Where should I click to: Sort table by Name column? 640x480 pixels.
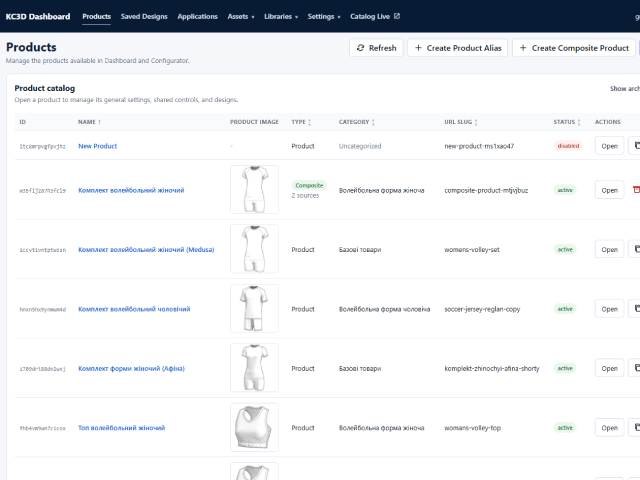[89, 122]
